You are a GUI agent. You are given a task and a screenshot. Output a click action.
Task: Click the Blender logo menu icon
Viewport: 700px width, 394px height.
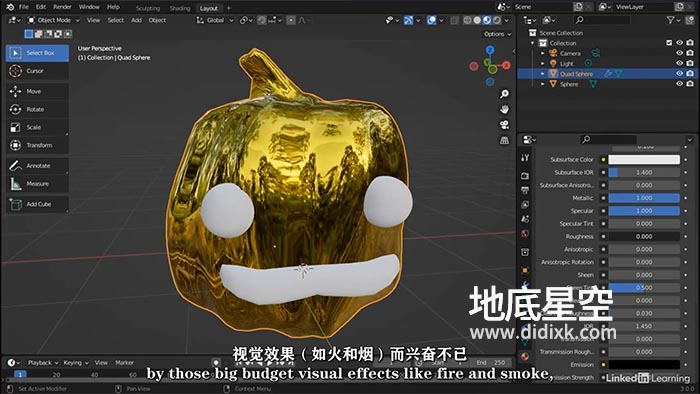click(x=9, y=7)
